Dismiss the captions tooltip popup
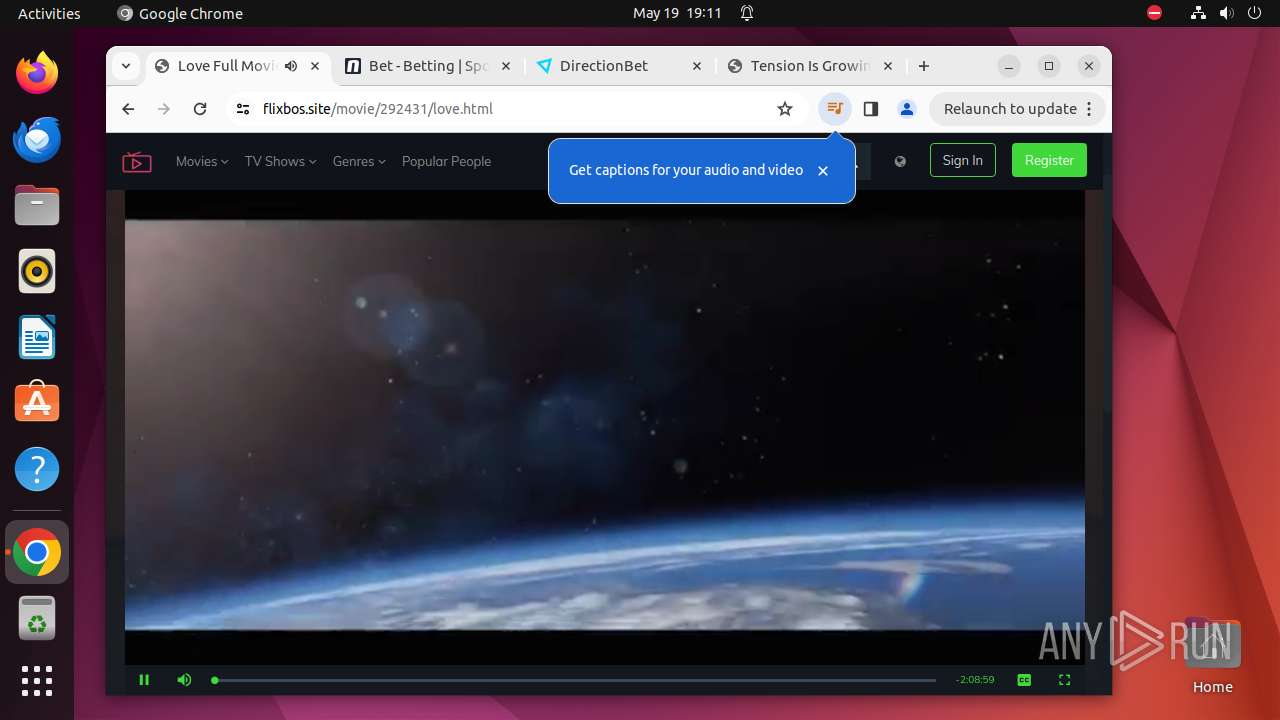The width and height of the screenshot is (1280, 720). click(823, 171)
